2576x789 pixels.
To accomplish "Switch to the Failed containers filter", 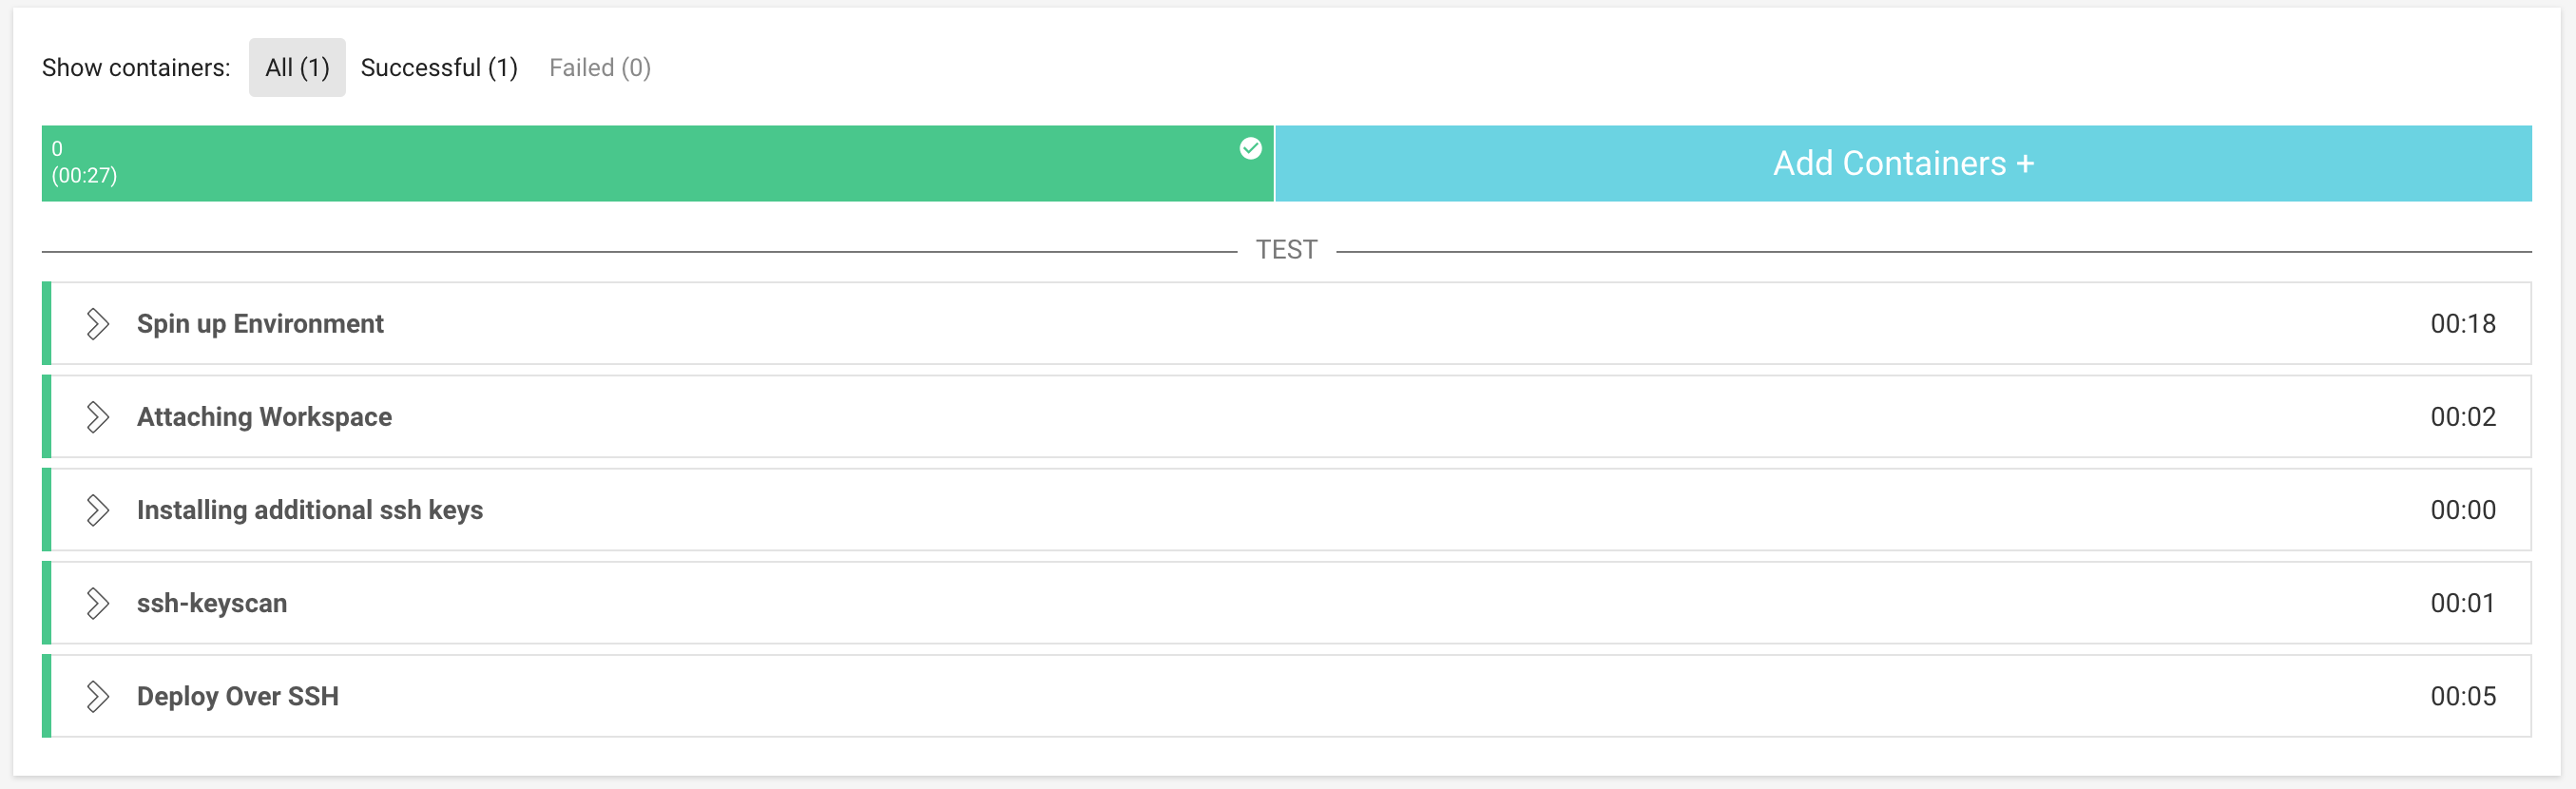I will point(599,67).
